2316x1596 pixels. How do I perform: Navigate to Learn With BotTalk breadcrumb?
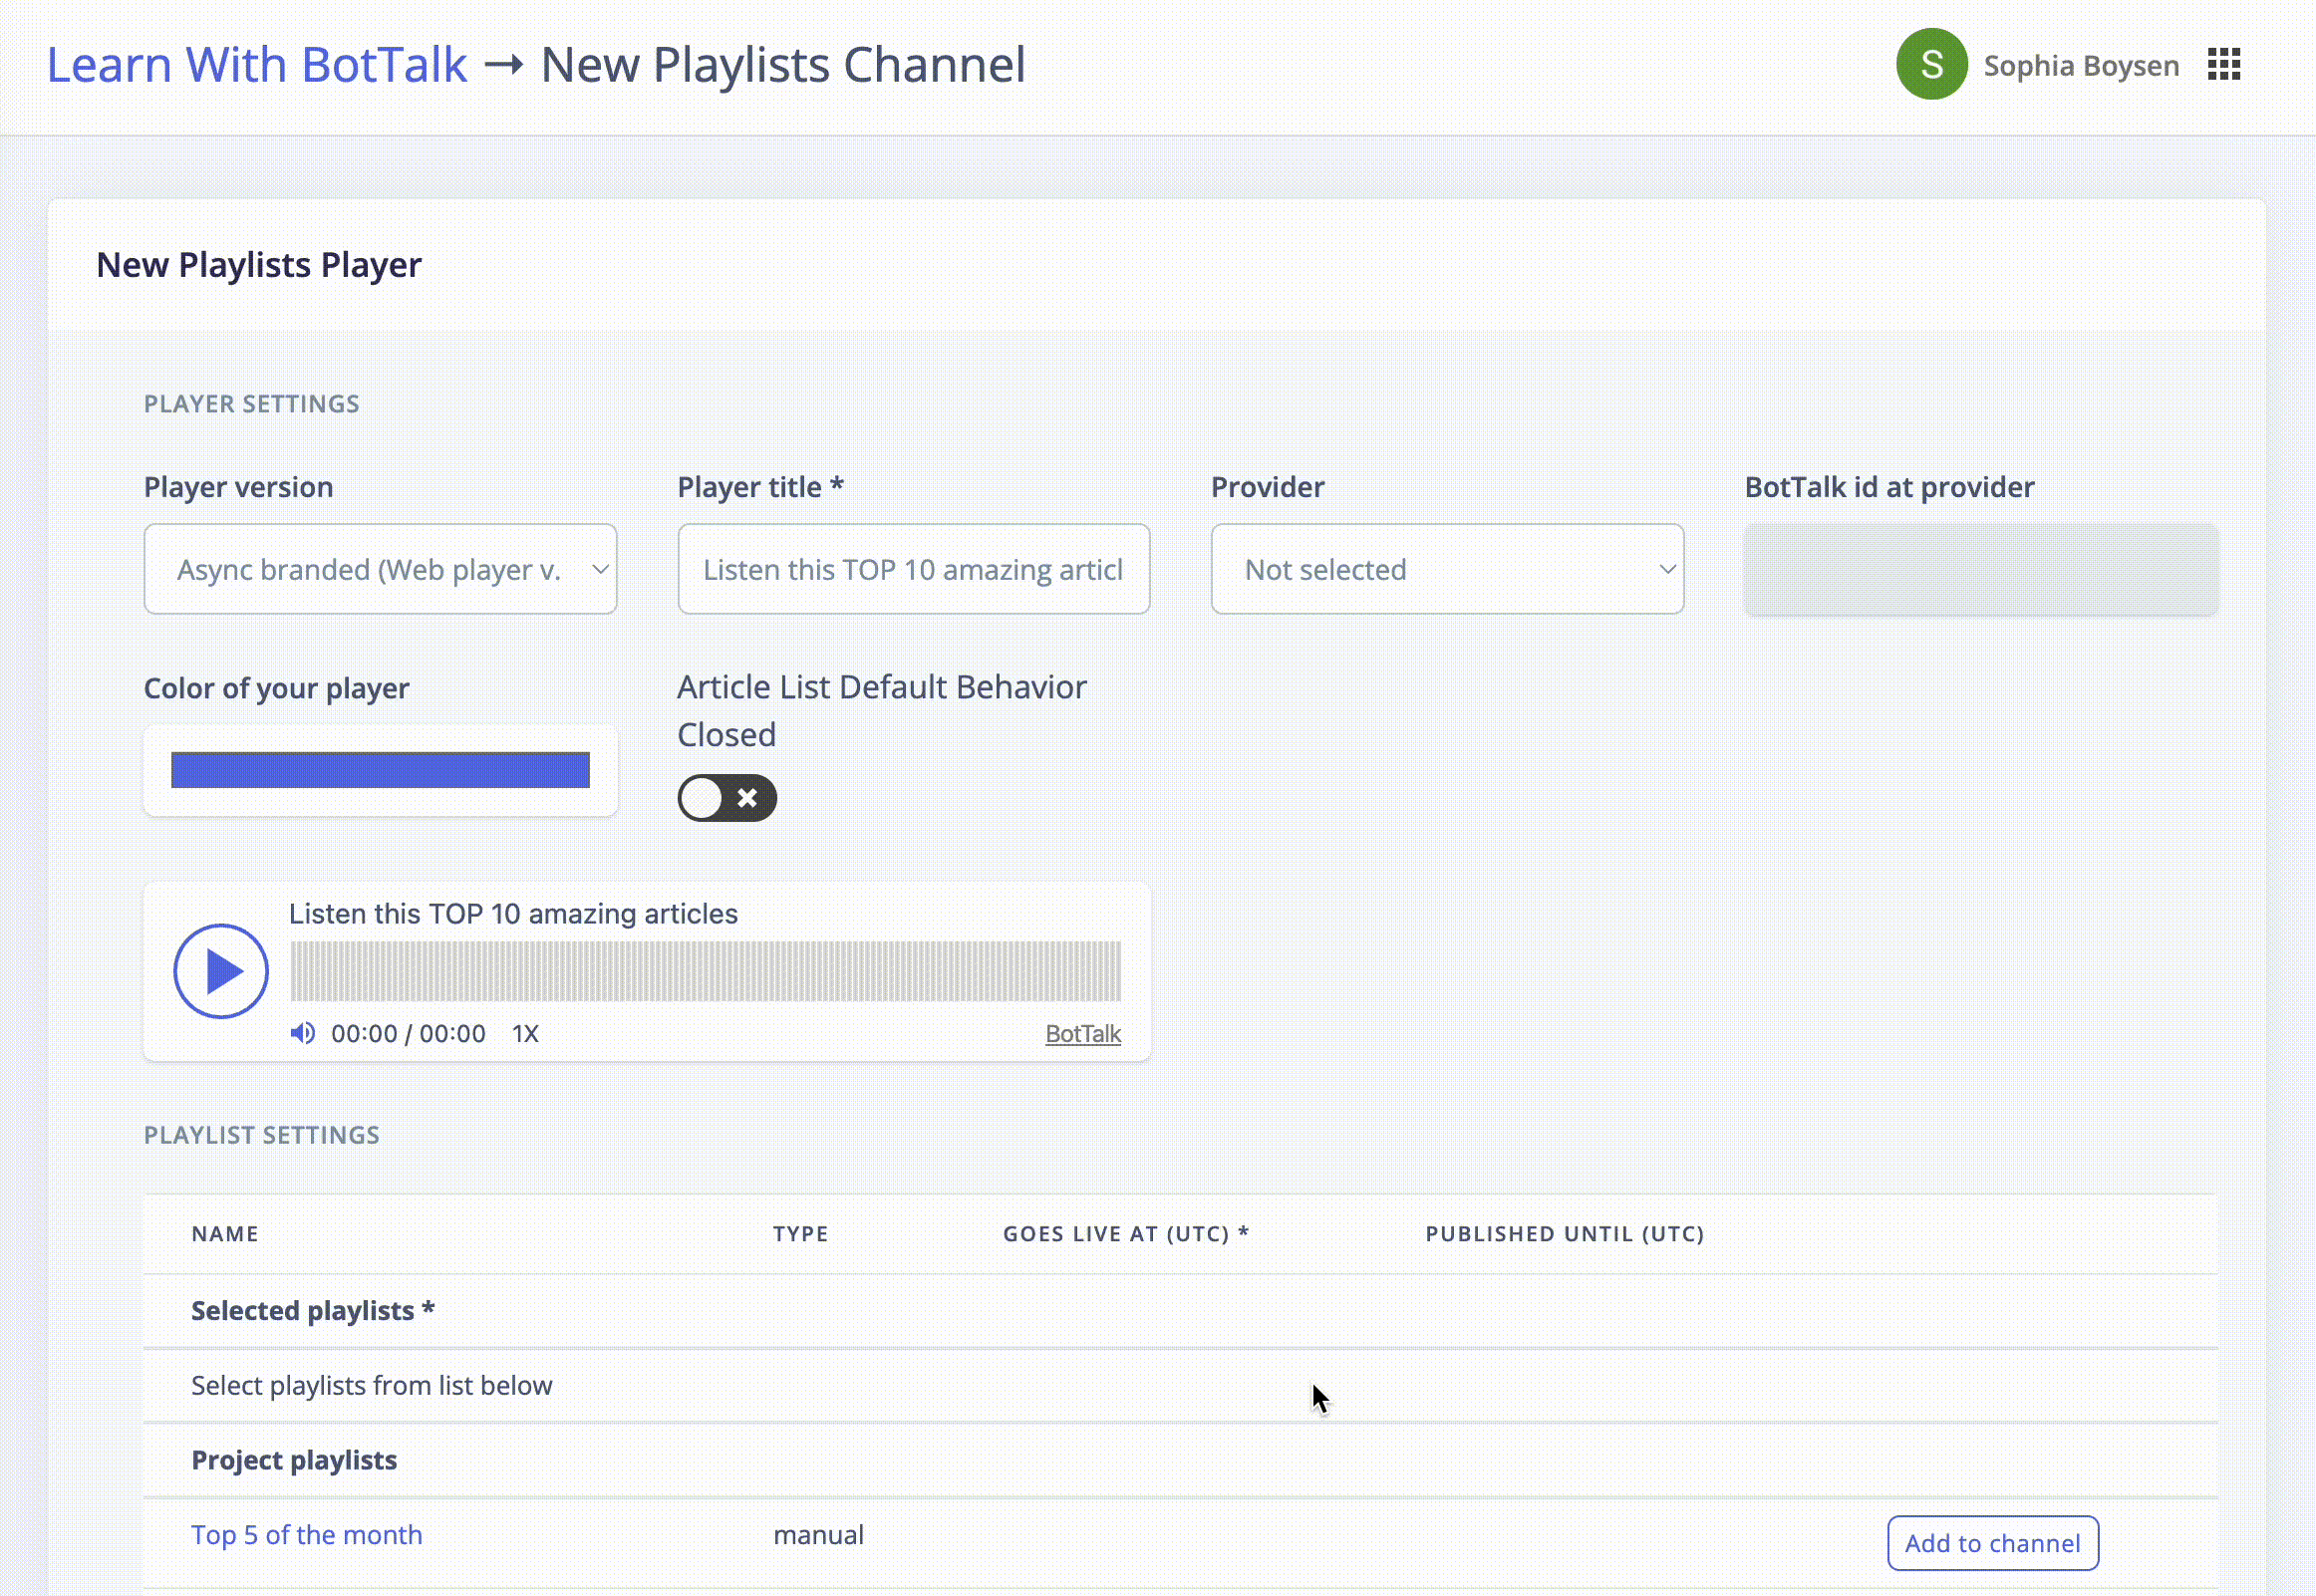pyautogui.click(x=257, y=65)
